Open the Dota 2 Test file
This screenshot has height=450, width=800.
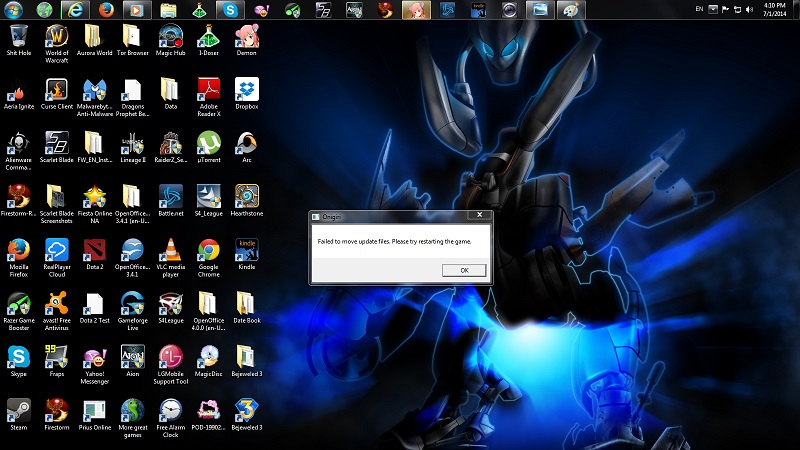94,308
